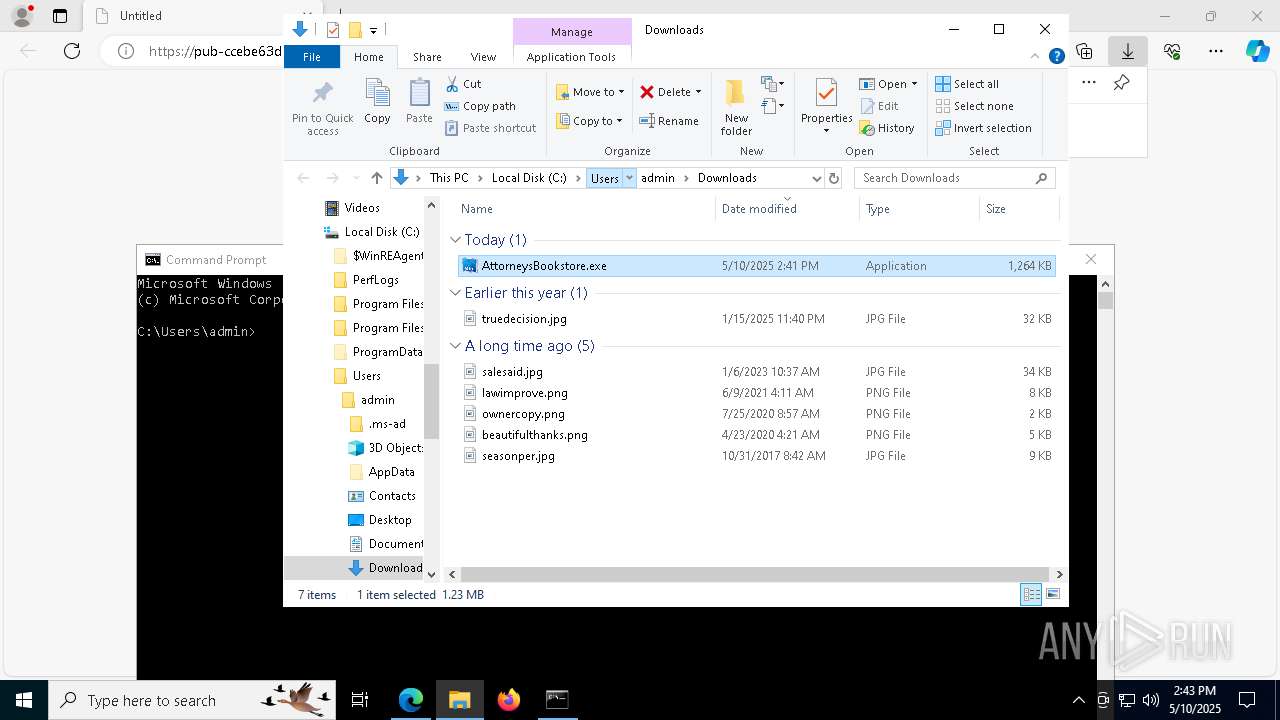Select salesaid.jpg file
This screenshot has width=1280, height=720.
point(757,372)
